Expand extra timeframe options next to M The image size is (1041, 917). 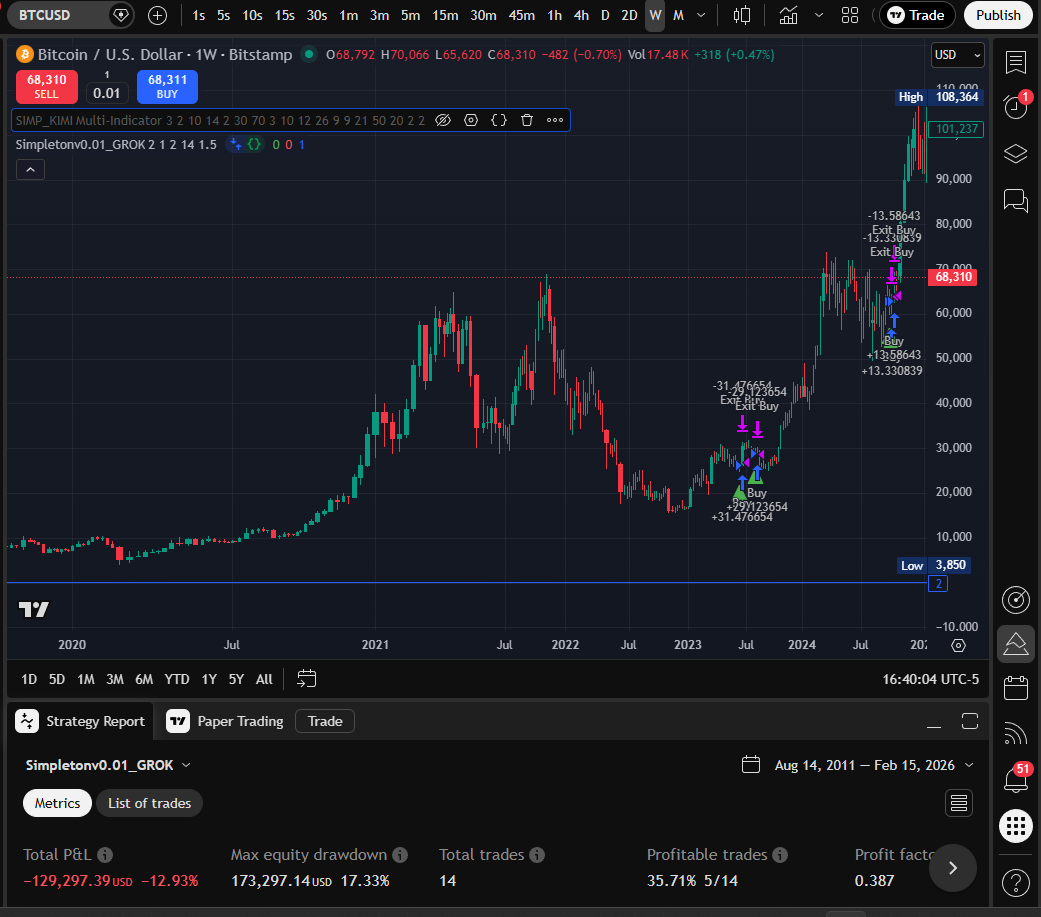[701, 15]
